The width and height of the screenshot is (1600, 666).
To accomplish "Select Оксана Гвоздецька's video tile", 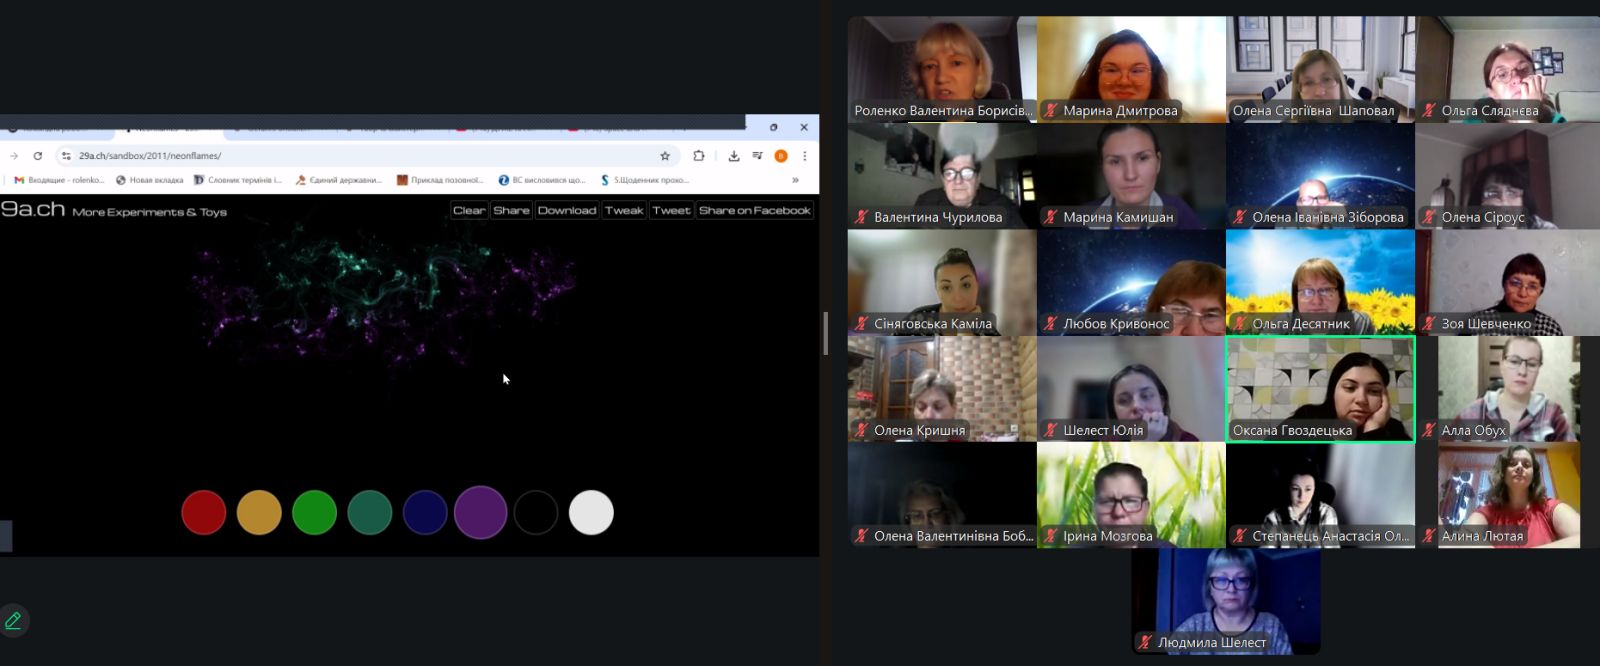I will [x=1320, y=388].
